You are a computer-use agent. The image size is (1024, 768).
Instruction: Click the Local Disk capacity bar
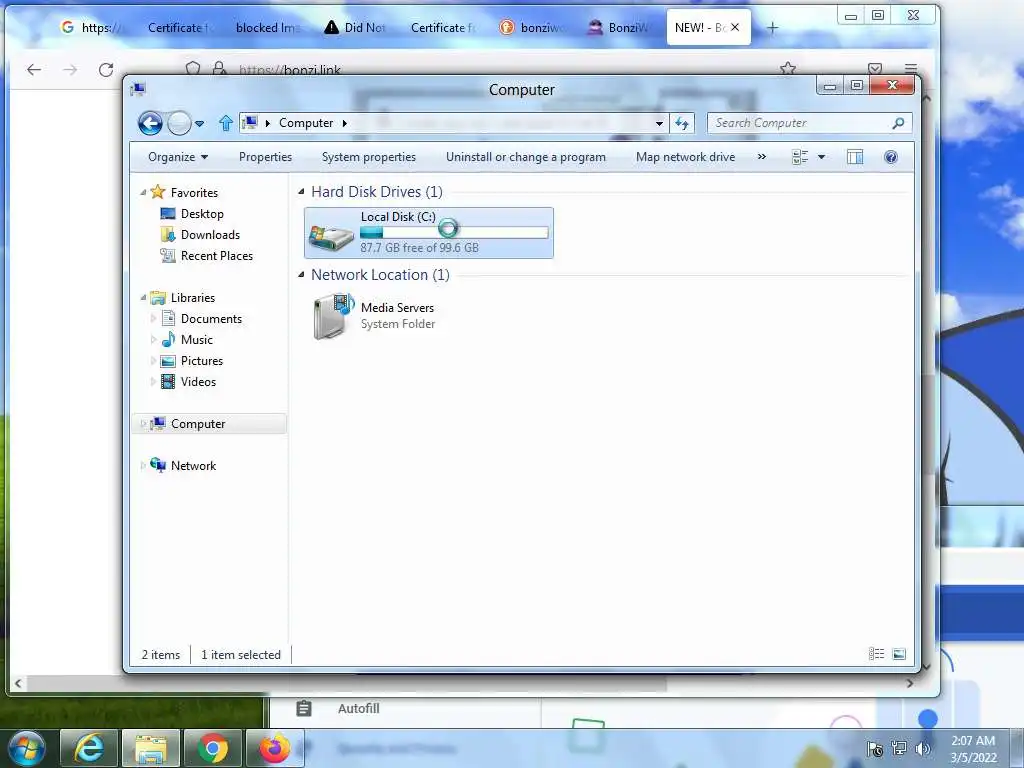coord(454,232)
